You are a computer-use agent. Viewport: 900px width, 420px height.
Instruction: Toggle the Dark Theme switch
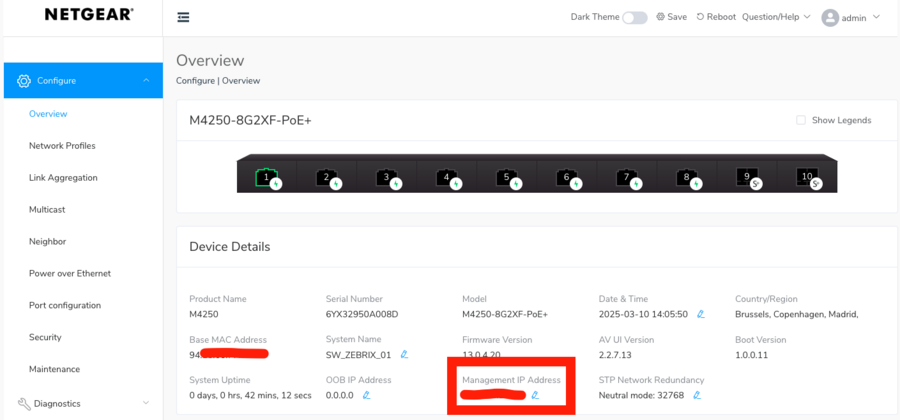point(635,17)
